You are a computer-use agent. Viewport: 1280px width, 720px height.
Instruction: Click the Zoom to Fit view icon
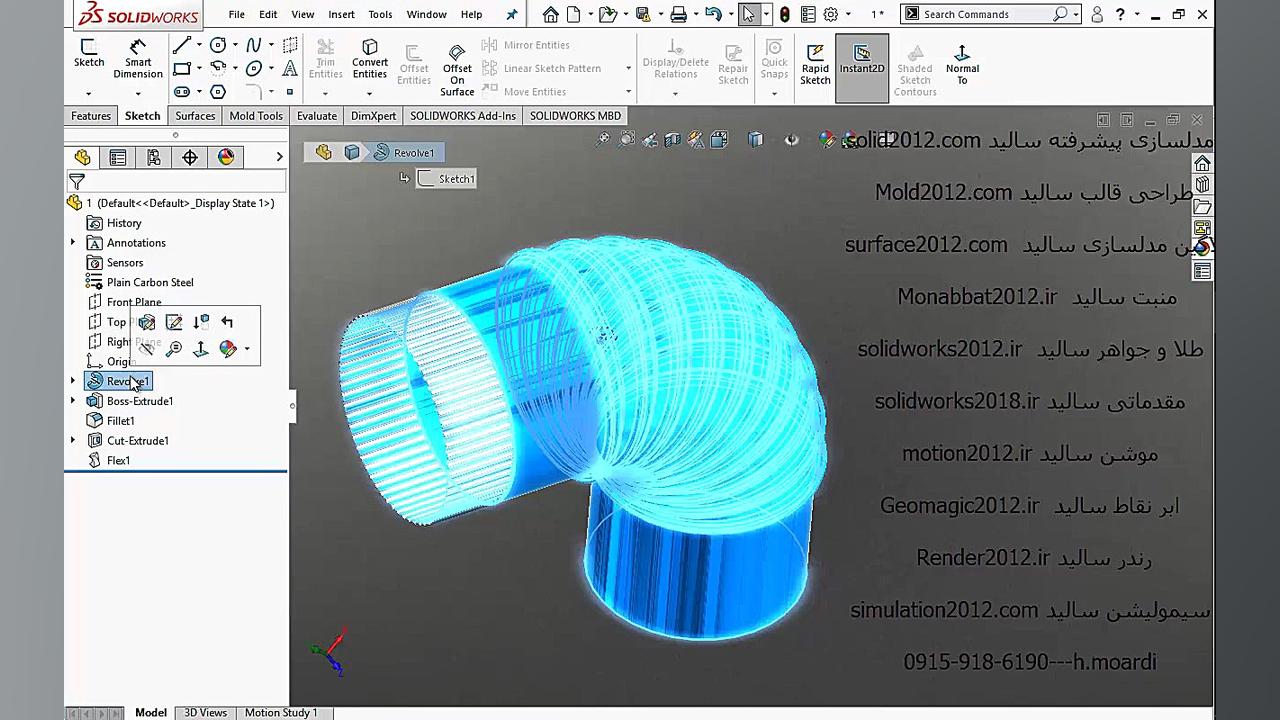pos(603,140)
